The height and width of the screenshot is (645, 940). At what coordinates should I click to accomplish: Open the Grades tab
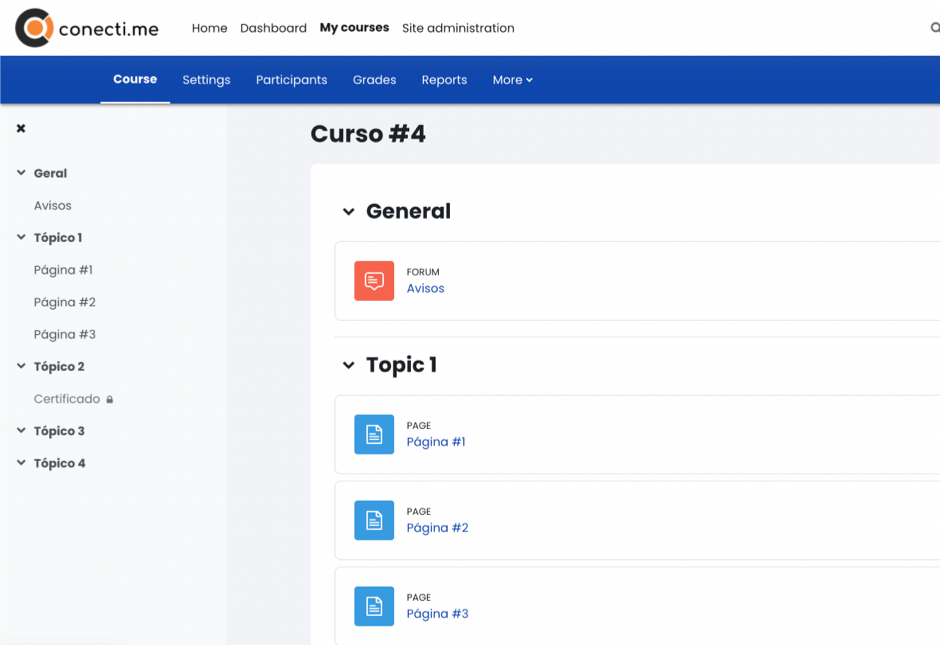click(374, 80)
